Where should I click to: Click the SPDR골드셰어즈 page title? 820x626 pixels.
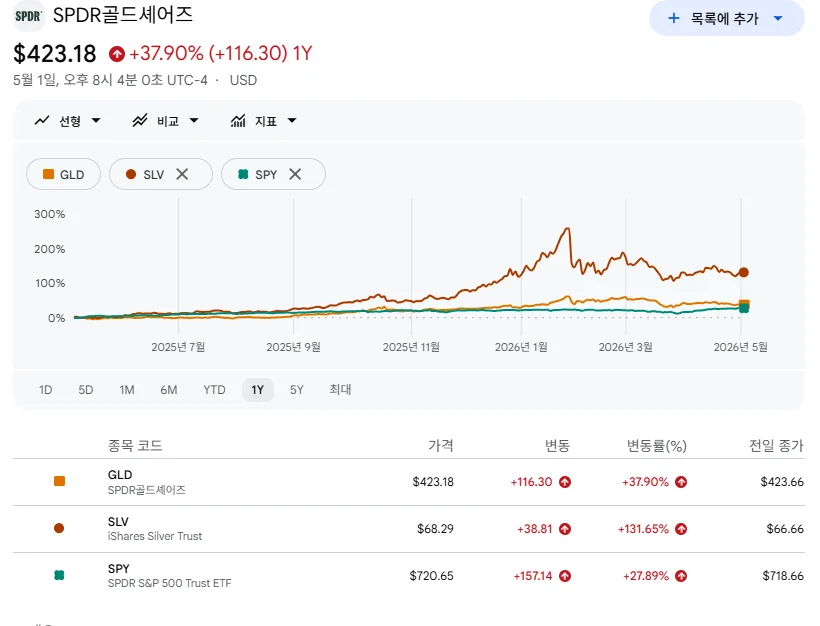point(123,15)
